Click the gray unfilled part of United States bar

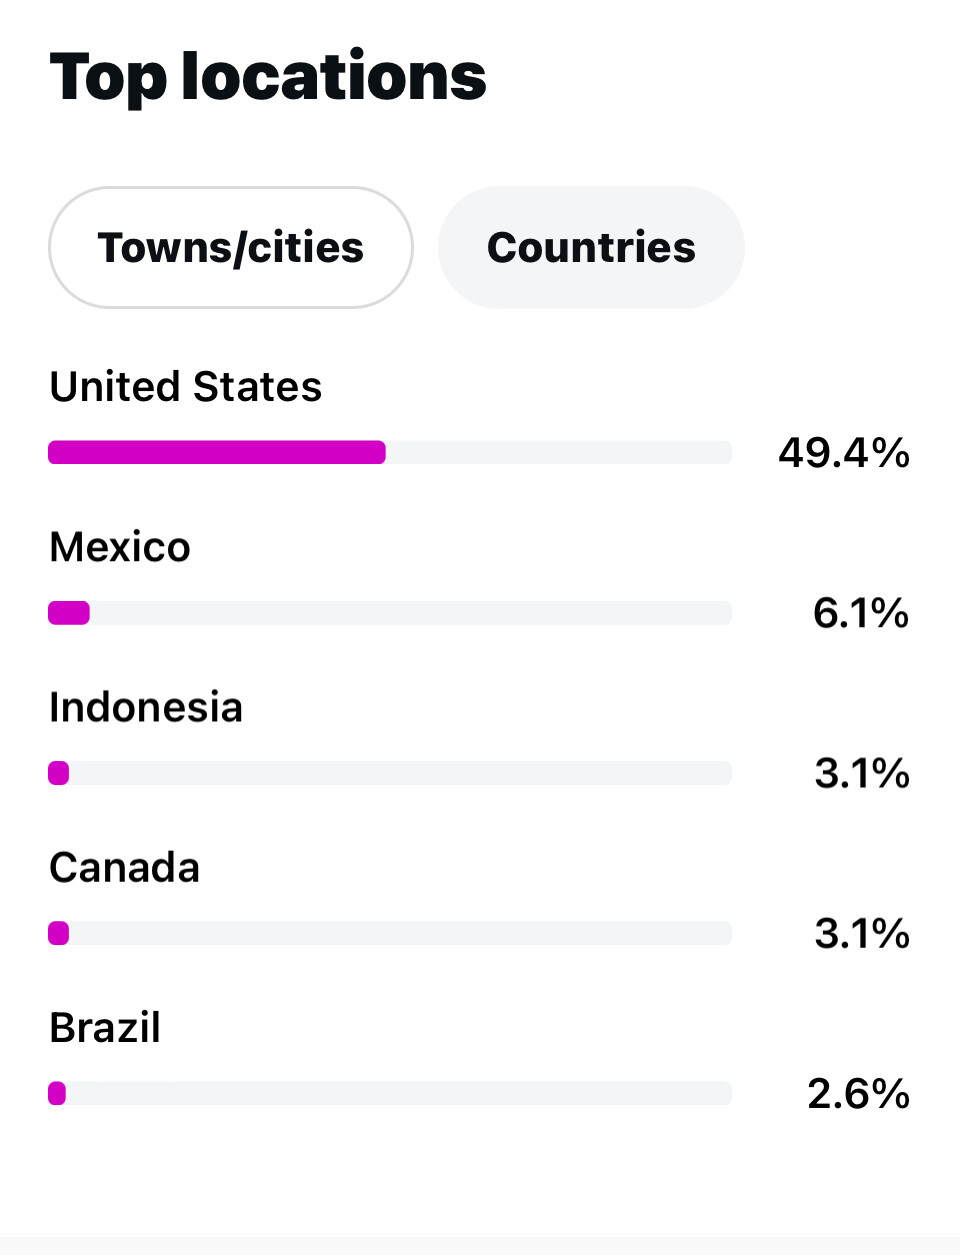[558, 452]
